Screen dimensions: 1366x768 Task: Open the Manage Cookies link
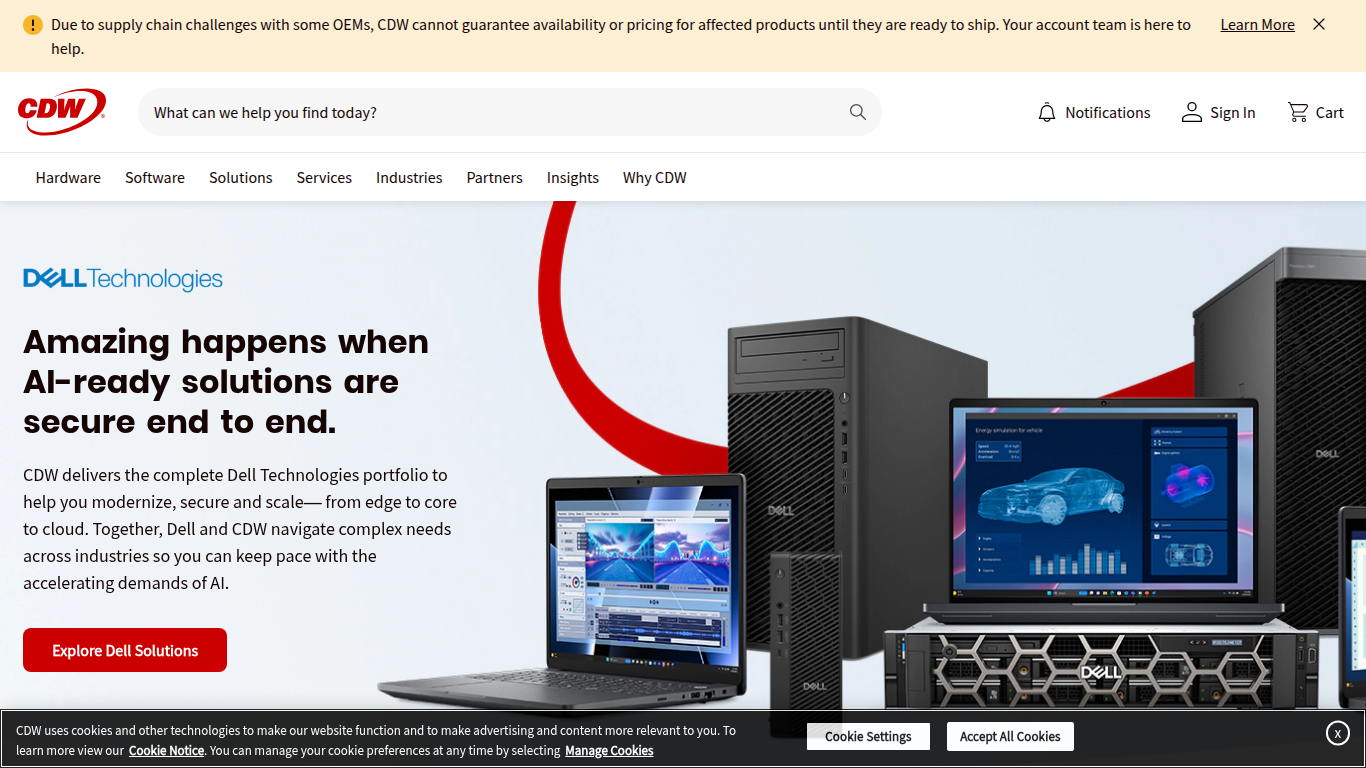[x=609, y=750]
